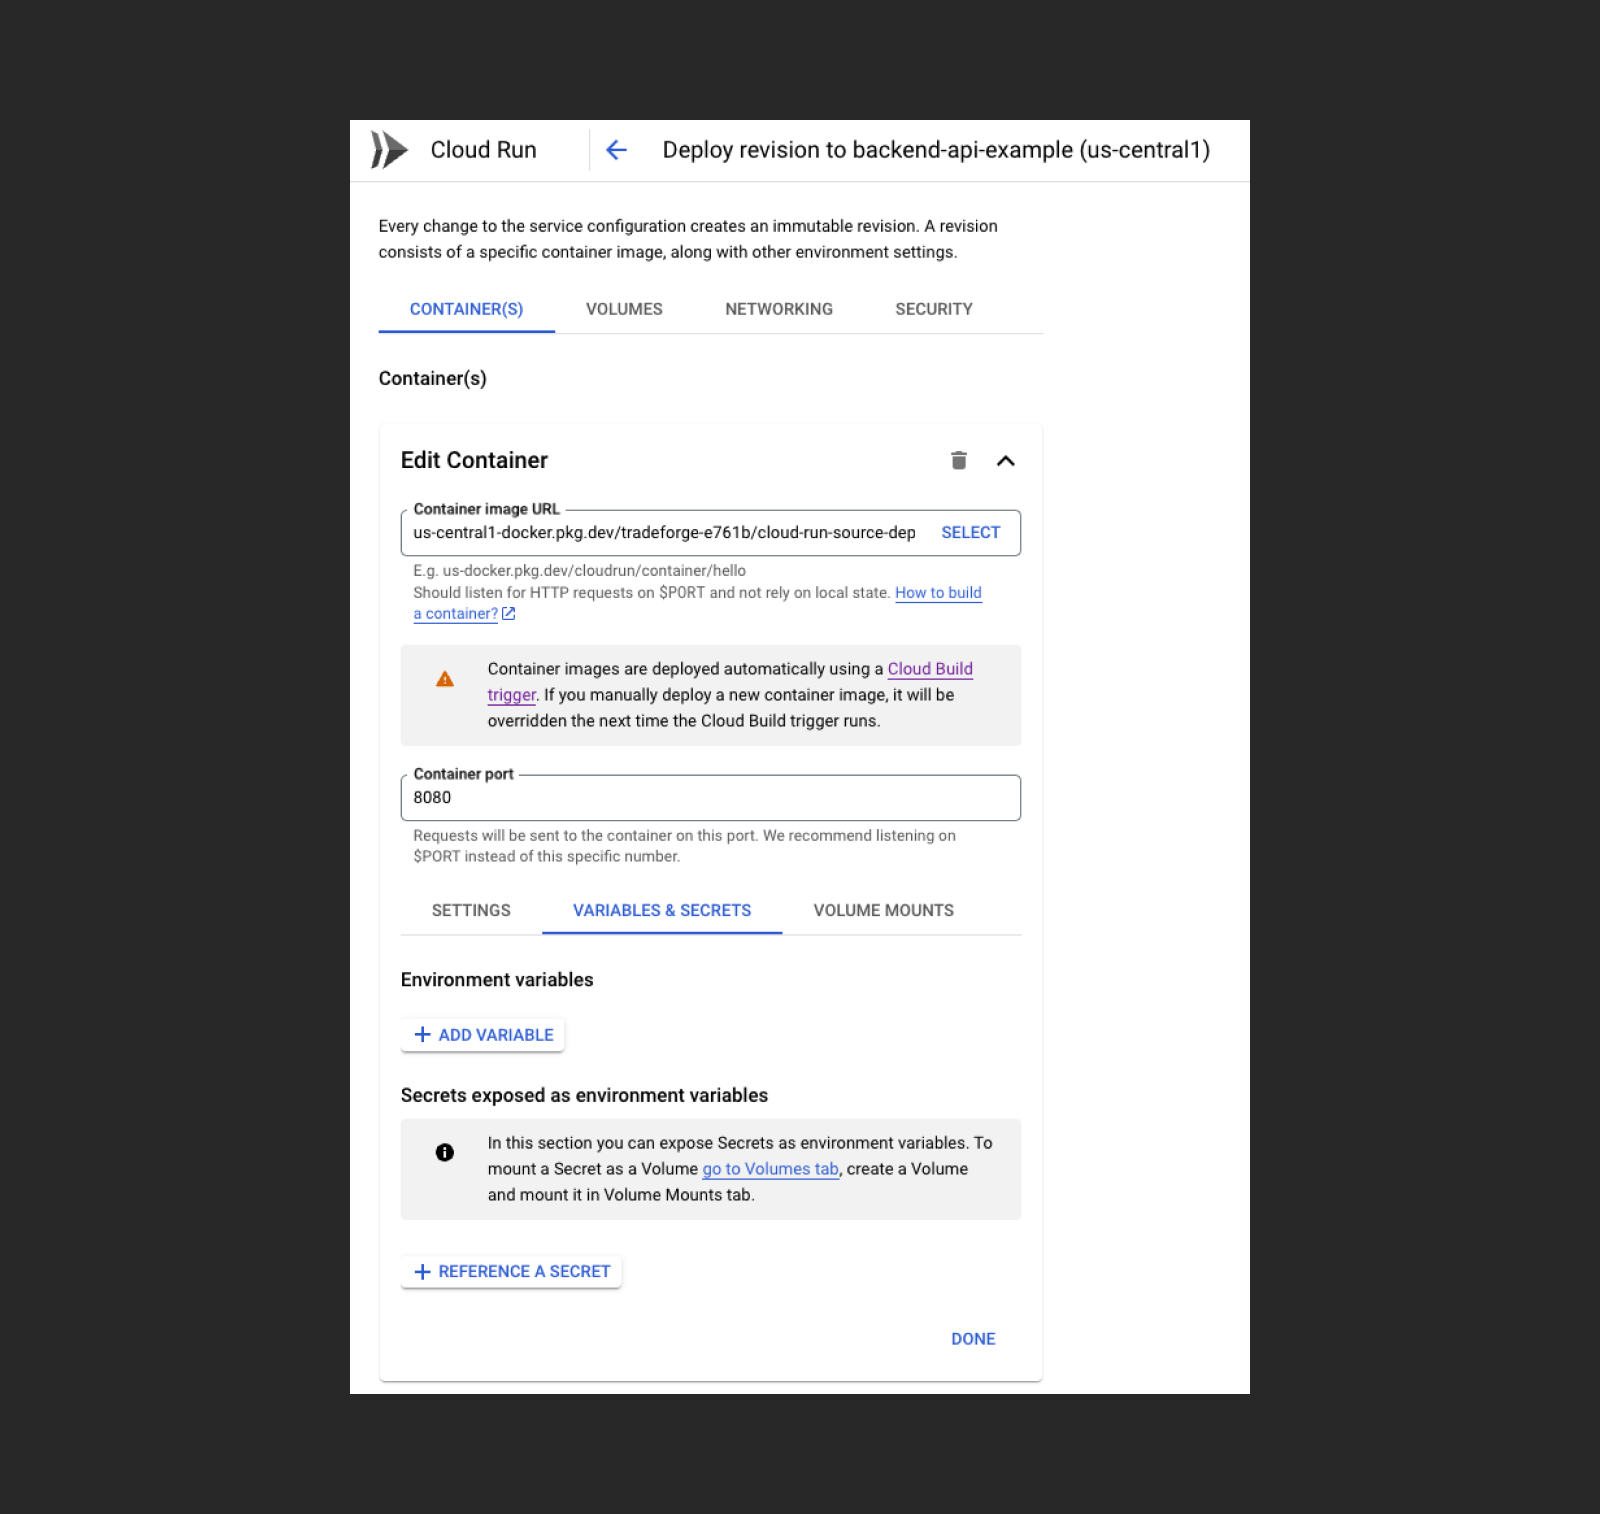Click 'Environment variables' heading

click(x=497, y=979)
